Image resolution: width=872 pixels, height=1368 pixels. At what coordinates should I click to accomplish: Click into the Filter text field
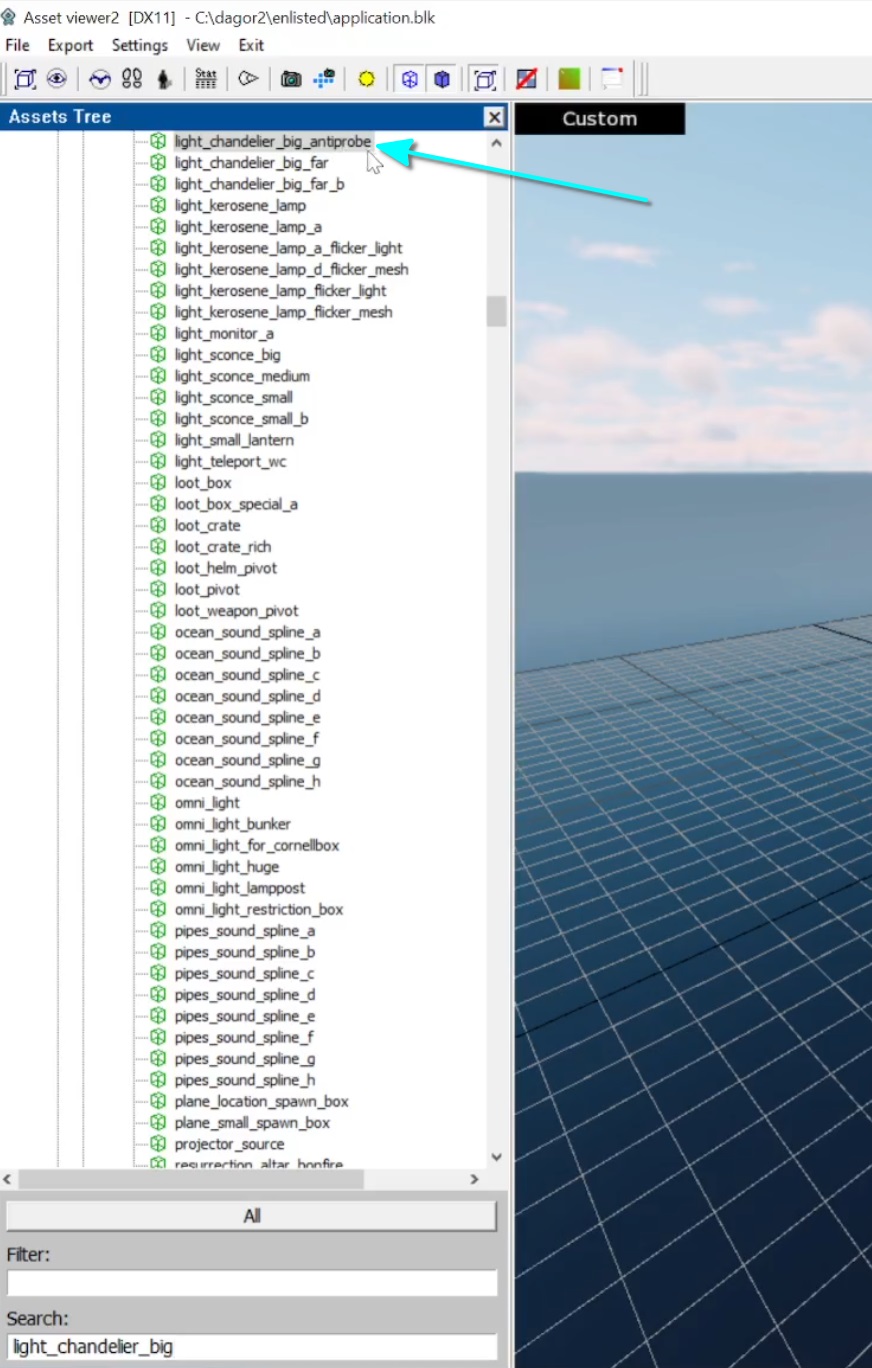pyautogui.click(x=252, y=1283)
